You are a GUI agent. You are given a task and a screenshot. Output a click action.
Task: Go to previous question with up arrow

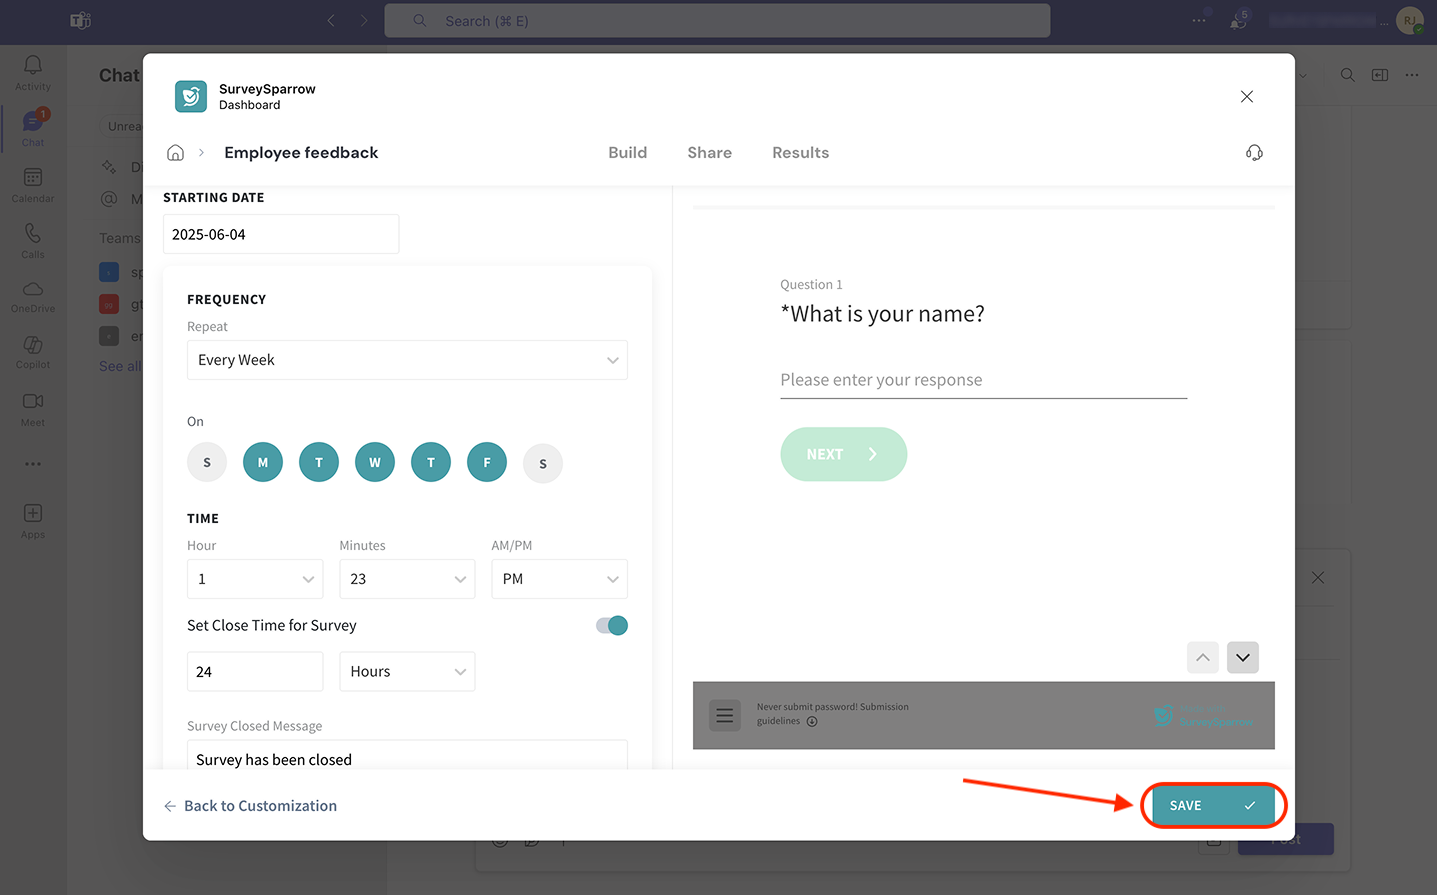point(1203,658)
